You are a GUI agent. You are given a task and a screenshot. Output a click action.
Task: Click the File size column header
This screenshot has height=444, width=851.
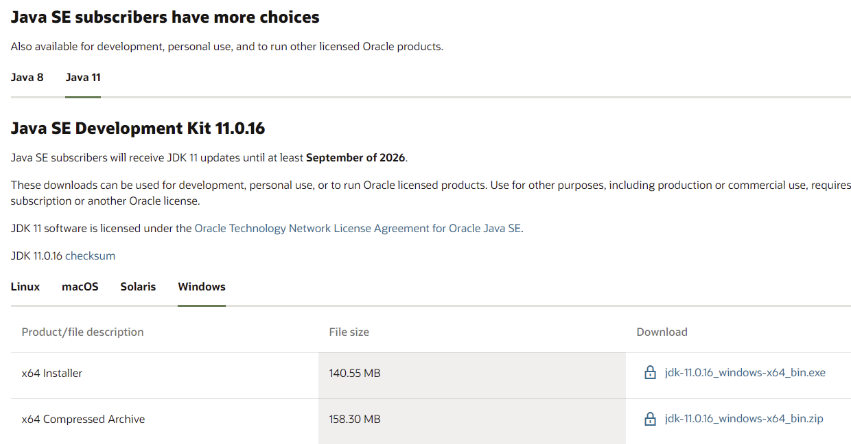pos(349,332)
